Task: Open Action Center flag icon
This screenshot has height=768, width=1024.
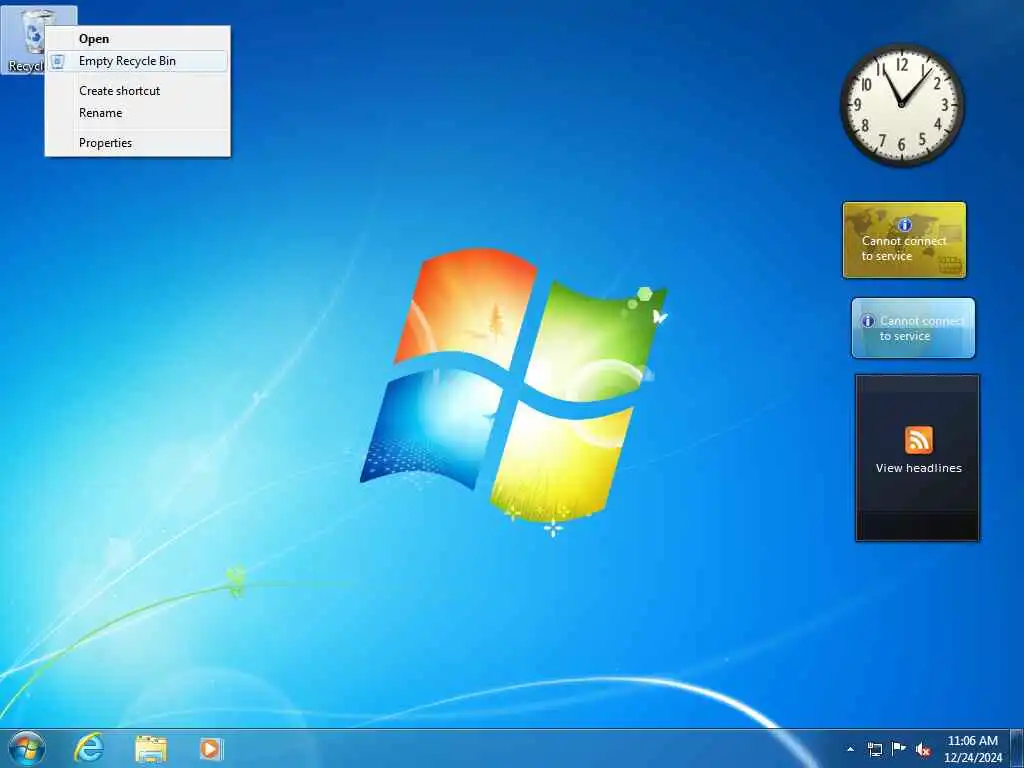Action: (x=899, y=748)
